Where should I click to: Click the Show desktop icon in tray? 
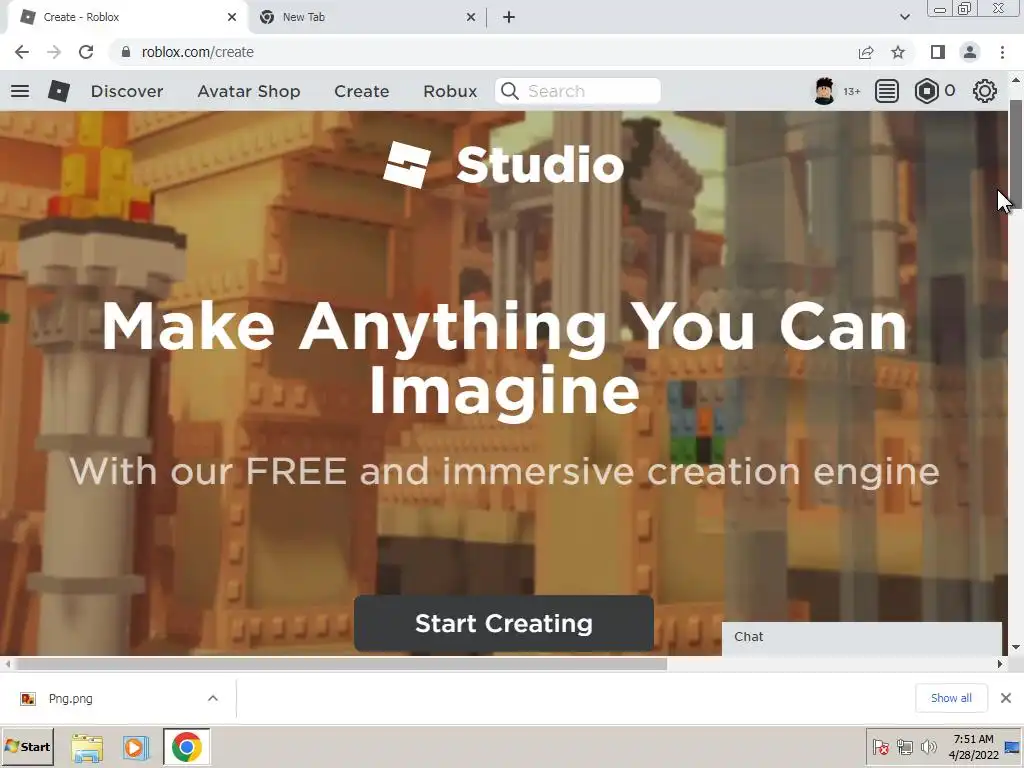pyautogui.click(x=1013, y=747)
